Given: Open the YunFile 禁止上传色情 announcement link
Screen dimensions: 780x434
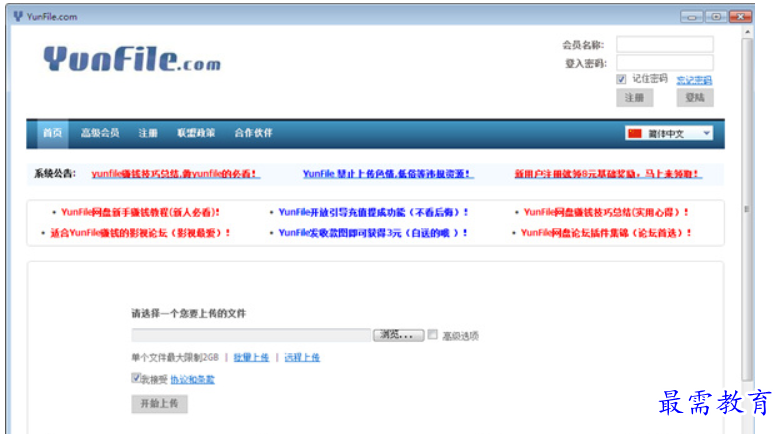Looking at the screenshot, I should pyautogui.click(x=388, y=174).
